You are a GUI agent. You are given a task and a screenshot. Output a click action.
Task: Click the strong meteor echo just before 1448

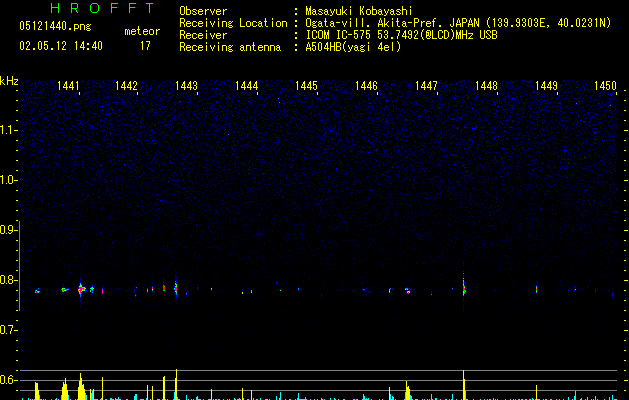[x=464, y=289]
